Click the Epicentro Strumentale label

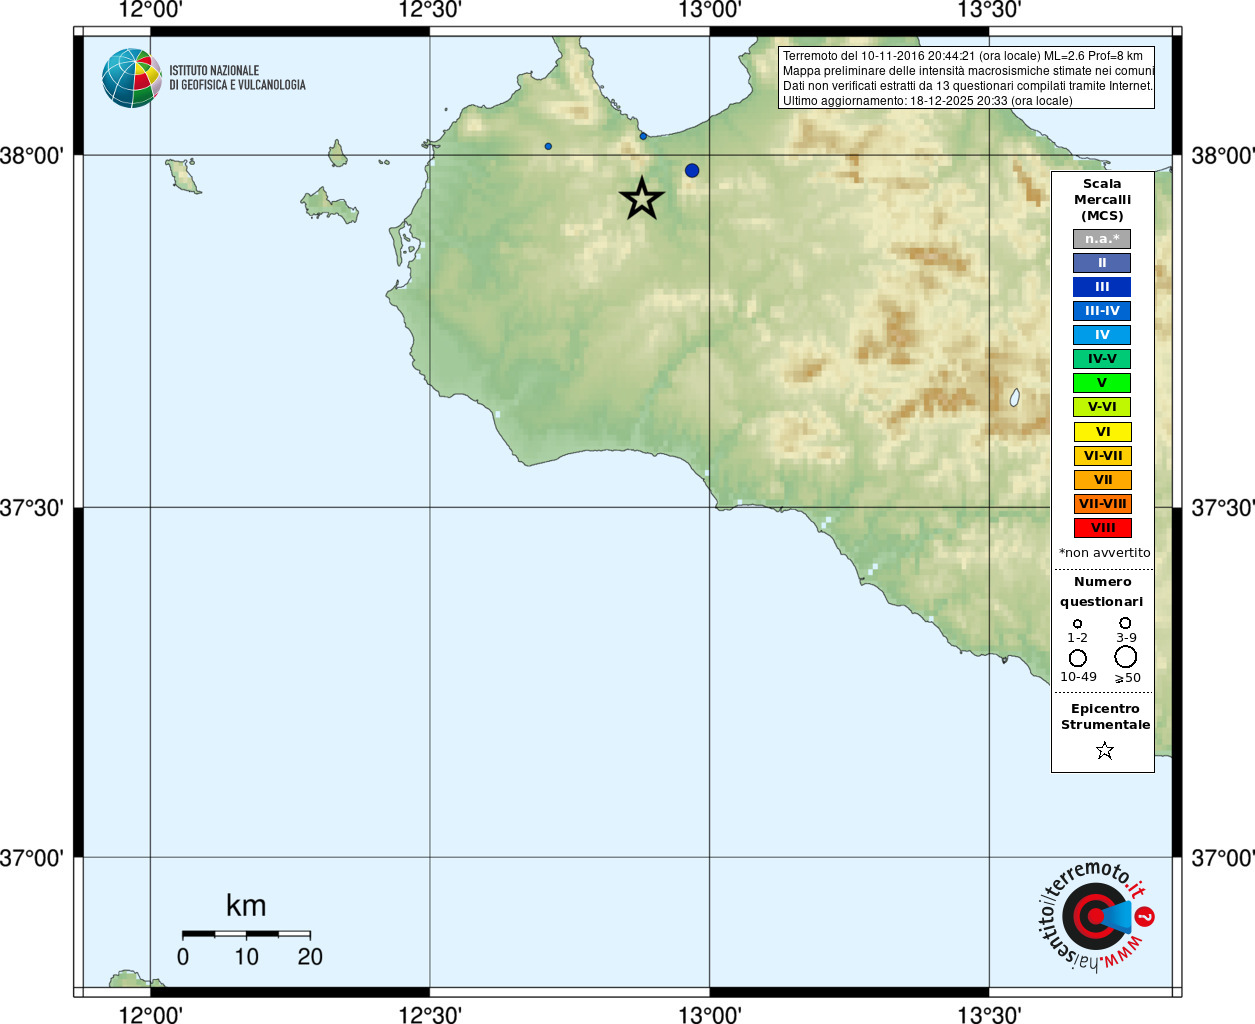[1105, 716]
